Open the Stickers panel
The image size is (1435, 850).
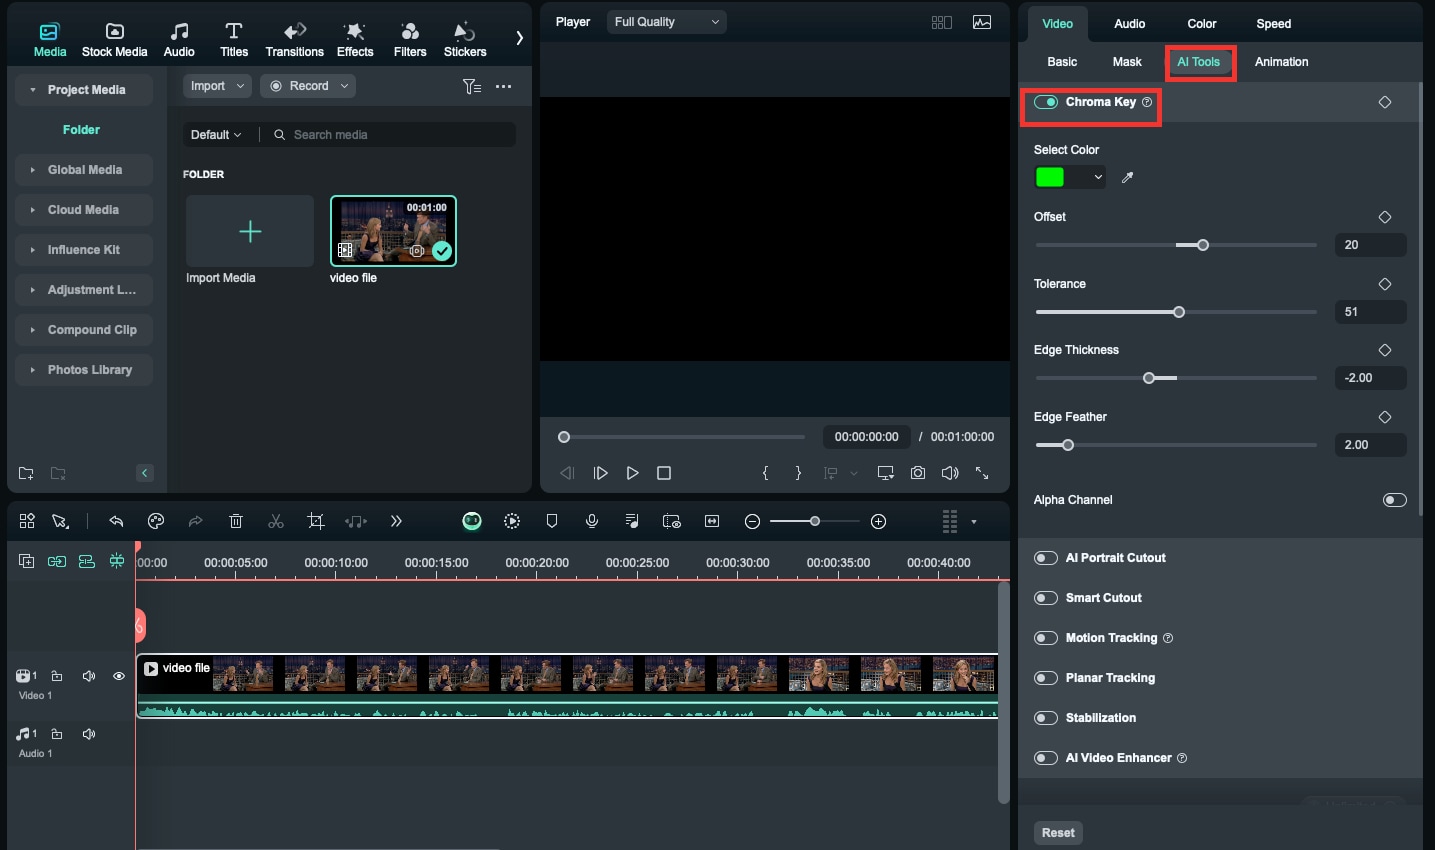tap(465, 40)
